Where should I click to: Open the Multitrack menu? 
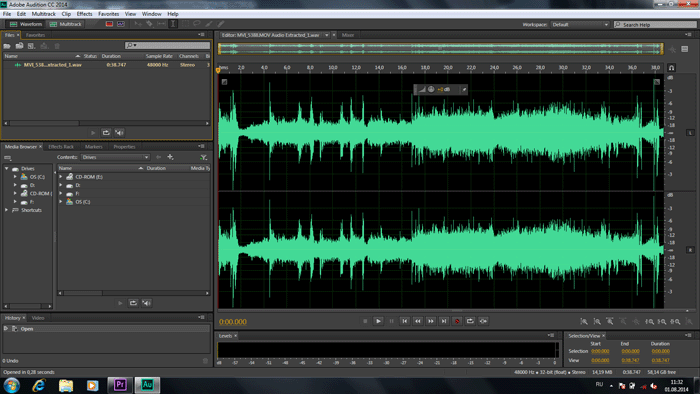point(43,14)
